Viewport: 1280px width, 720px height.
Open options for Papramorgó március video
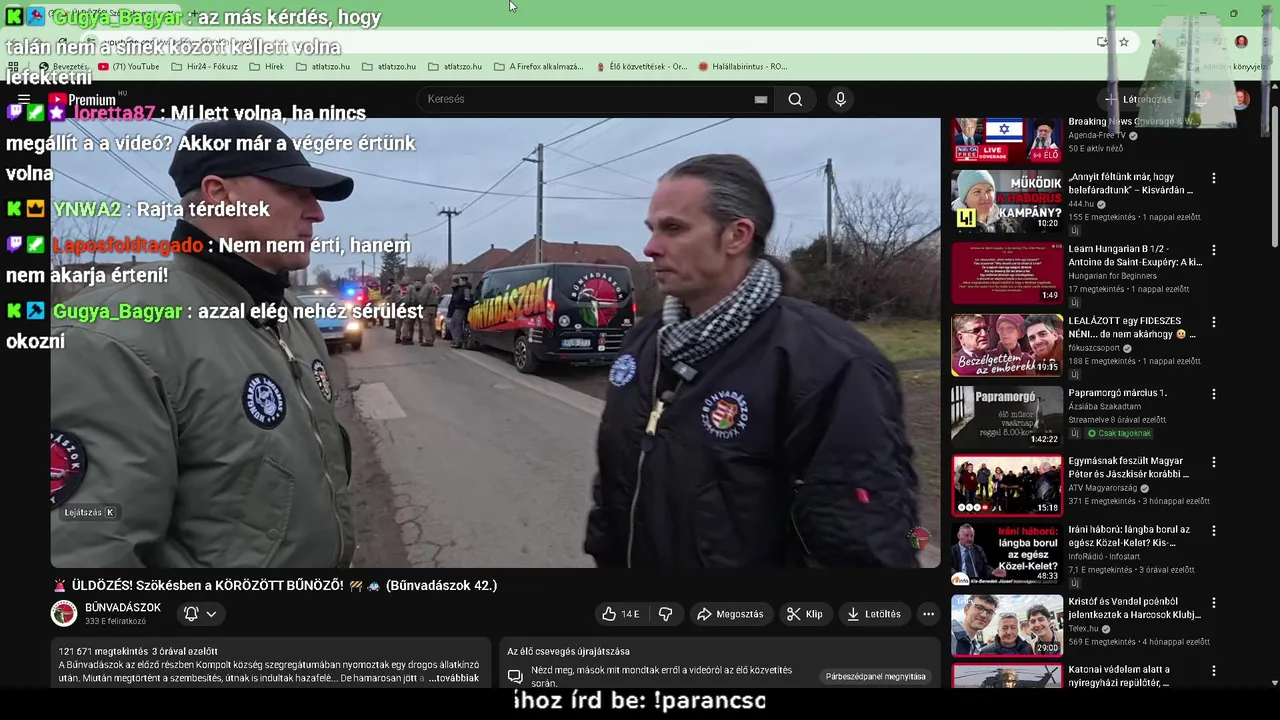(x=1214, y=394)
